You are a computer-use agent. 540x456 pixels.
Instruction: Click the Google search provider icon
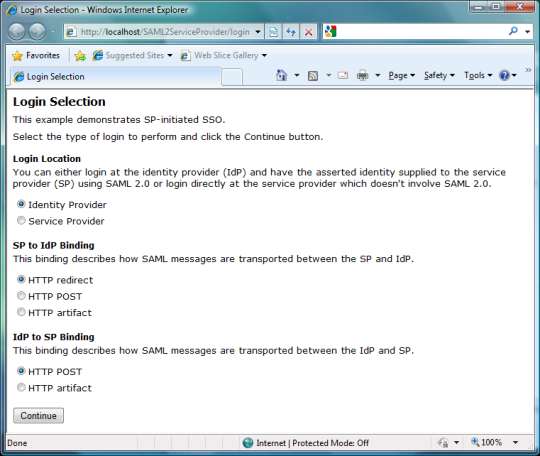331,32
